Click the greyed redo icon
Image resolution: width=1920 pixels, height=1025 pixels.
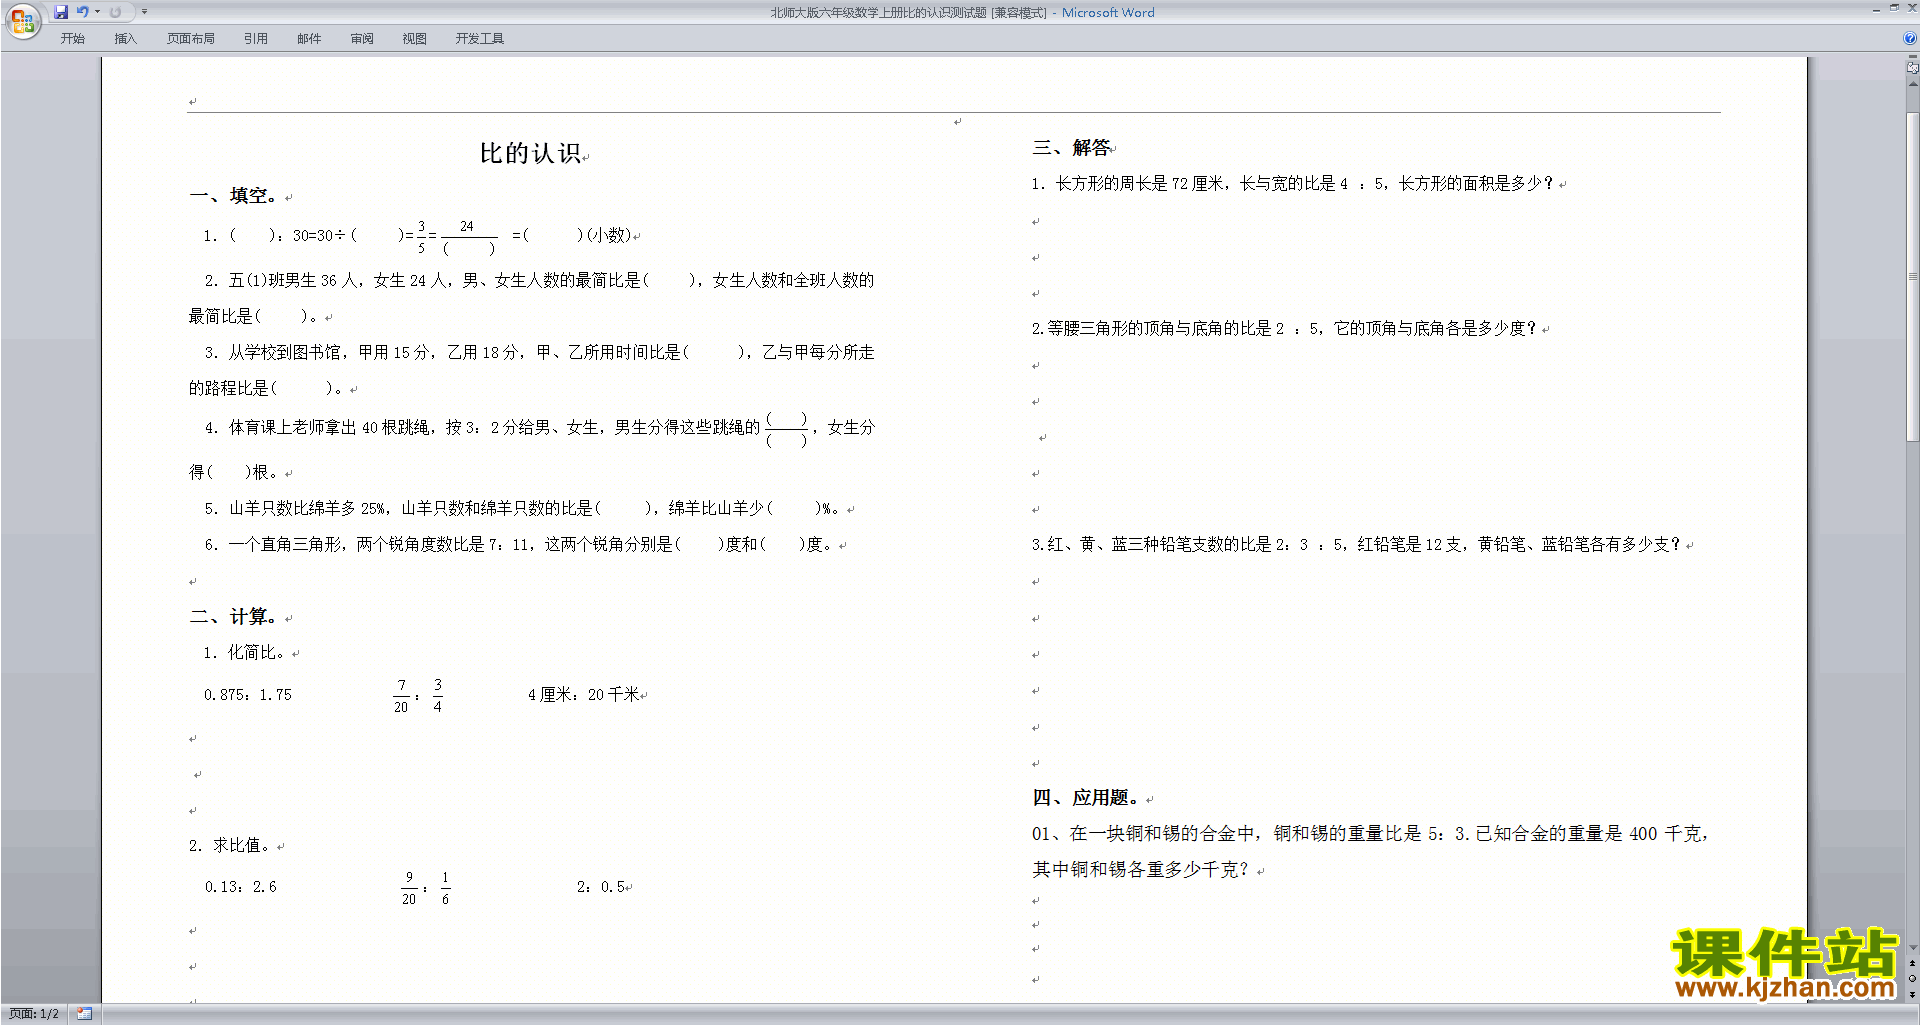coord(115,12)
